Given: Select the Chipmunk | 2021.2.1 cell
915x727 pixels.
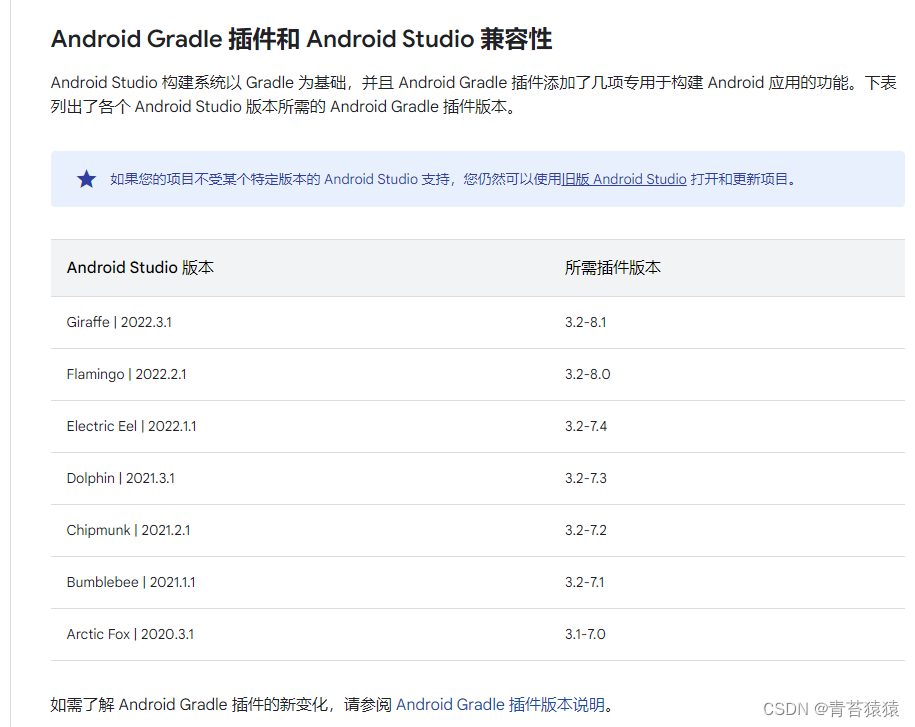Looking at the screenshot, I should tap(128, 530).
